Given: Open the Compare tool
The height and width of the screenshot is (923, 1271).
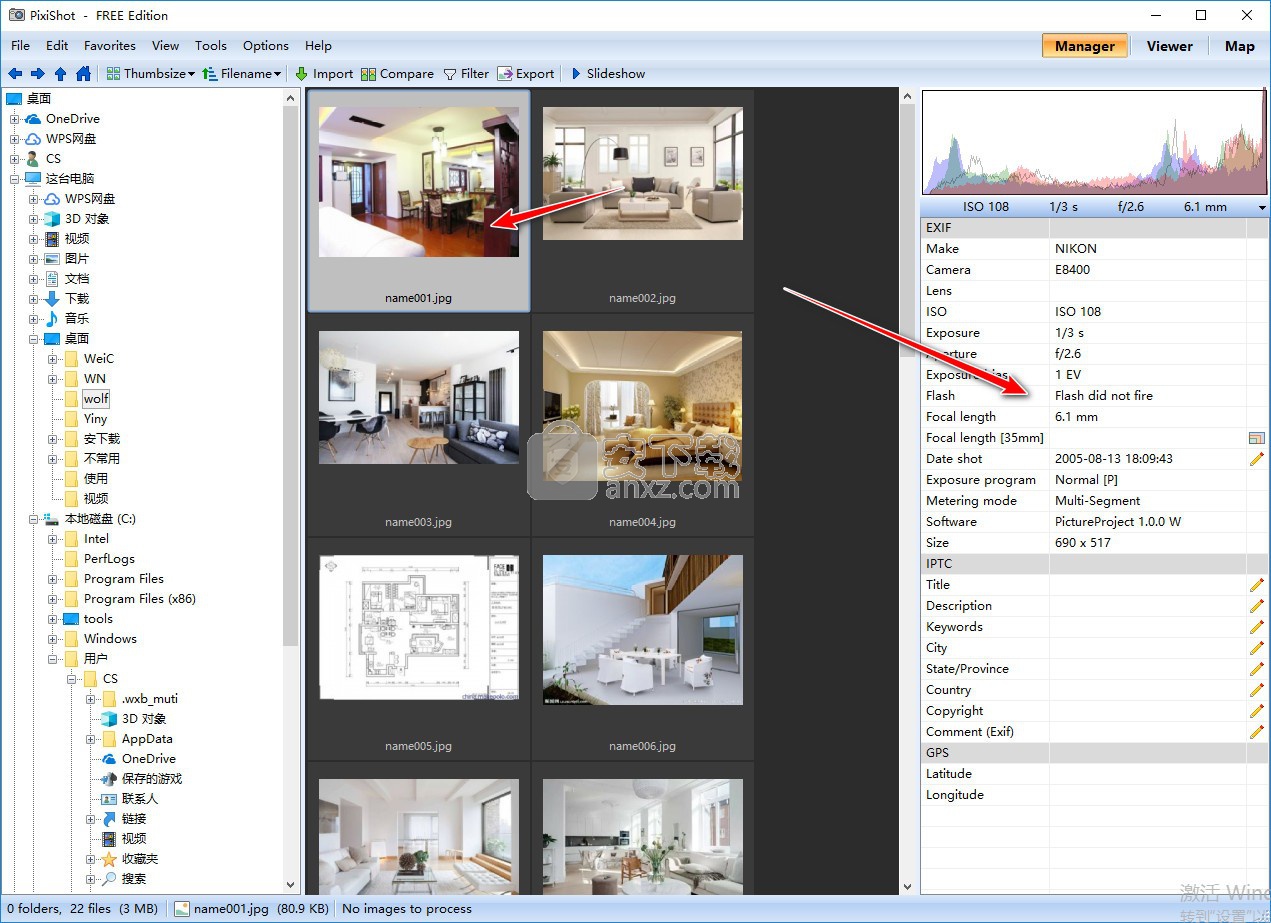Looking at the screenshot, I should pos(397,74).
